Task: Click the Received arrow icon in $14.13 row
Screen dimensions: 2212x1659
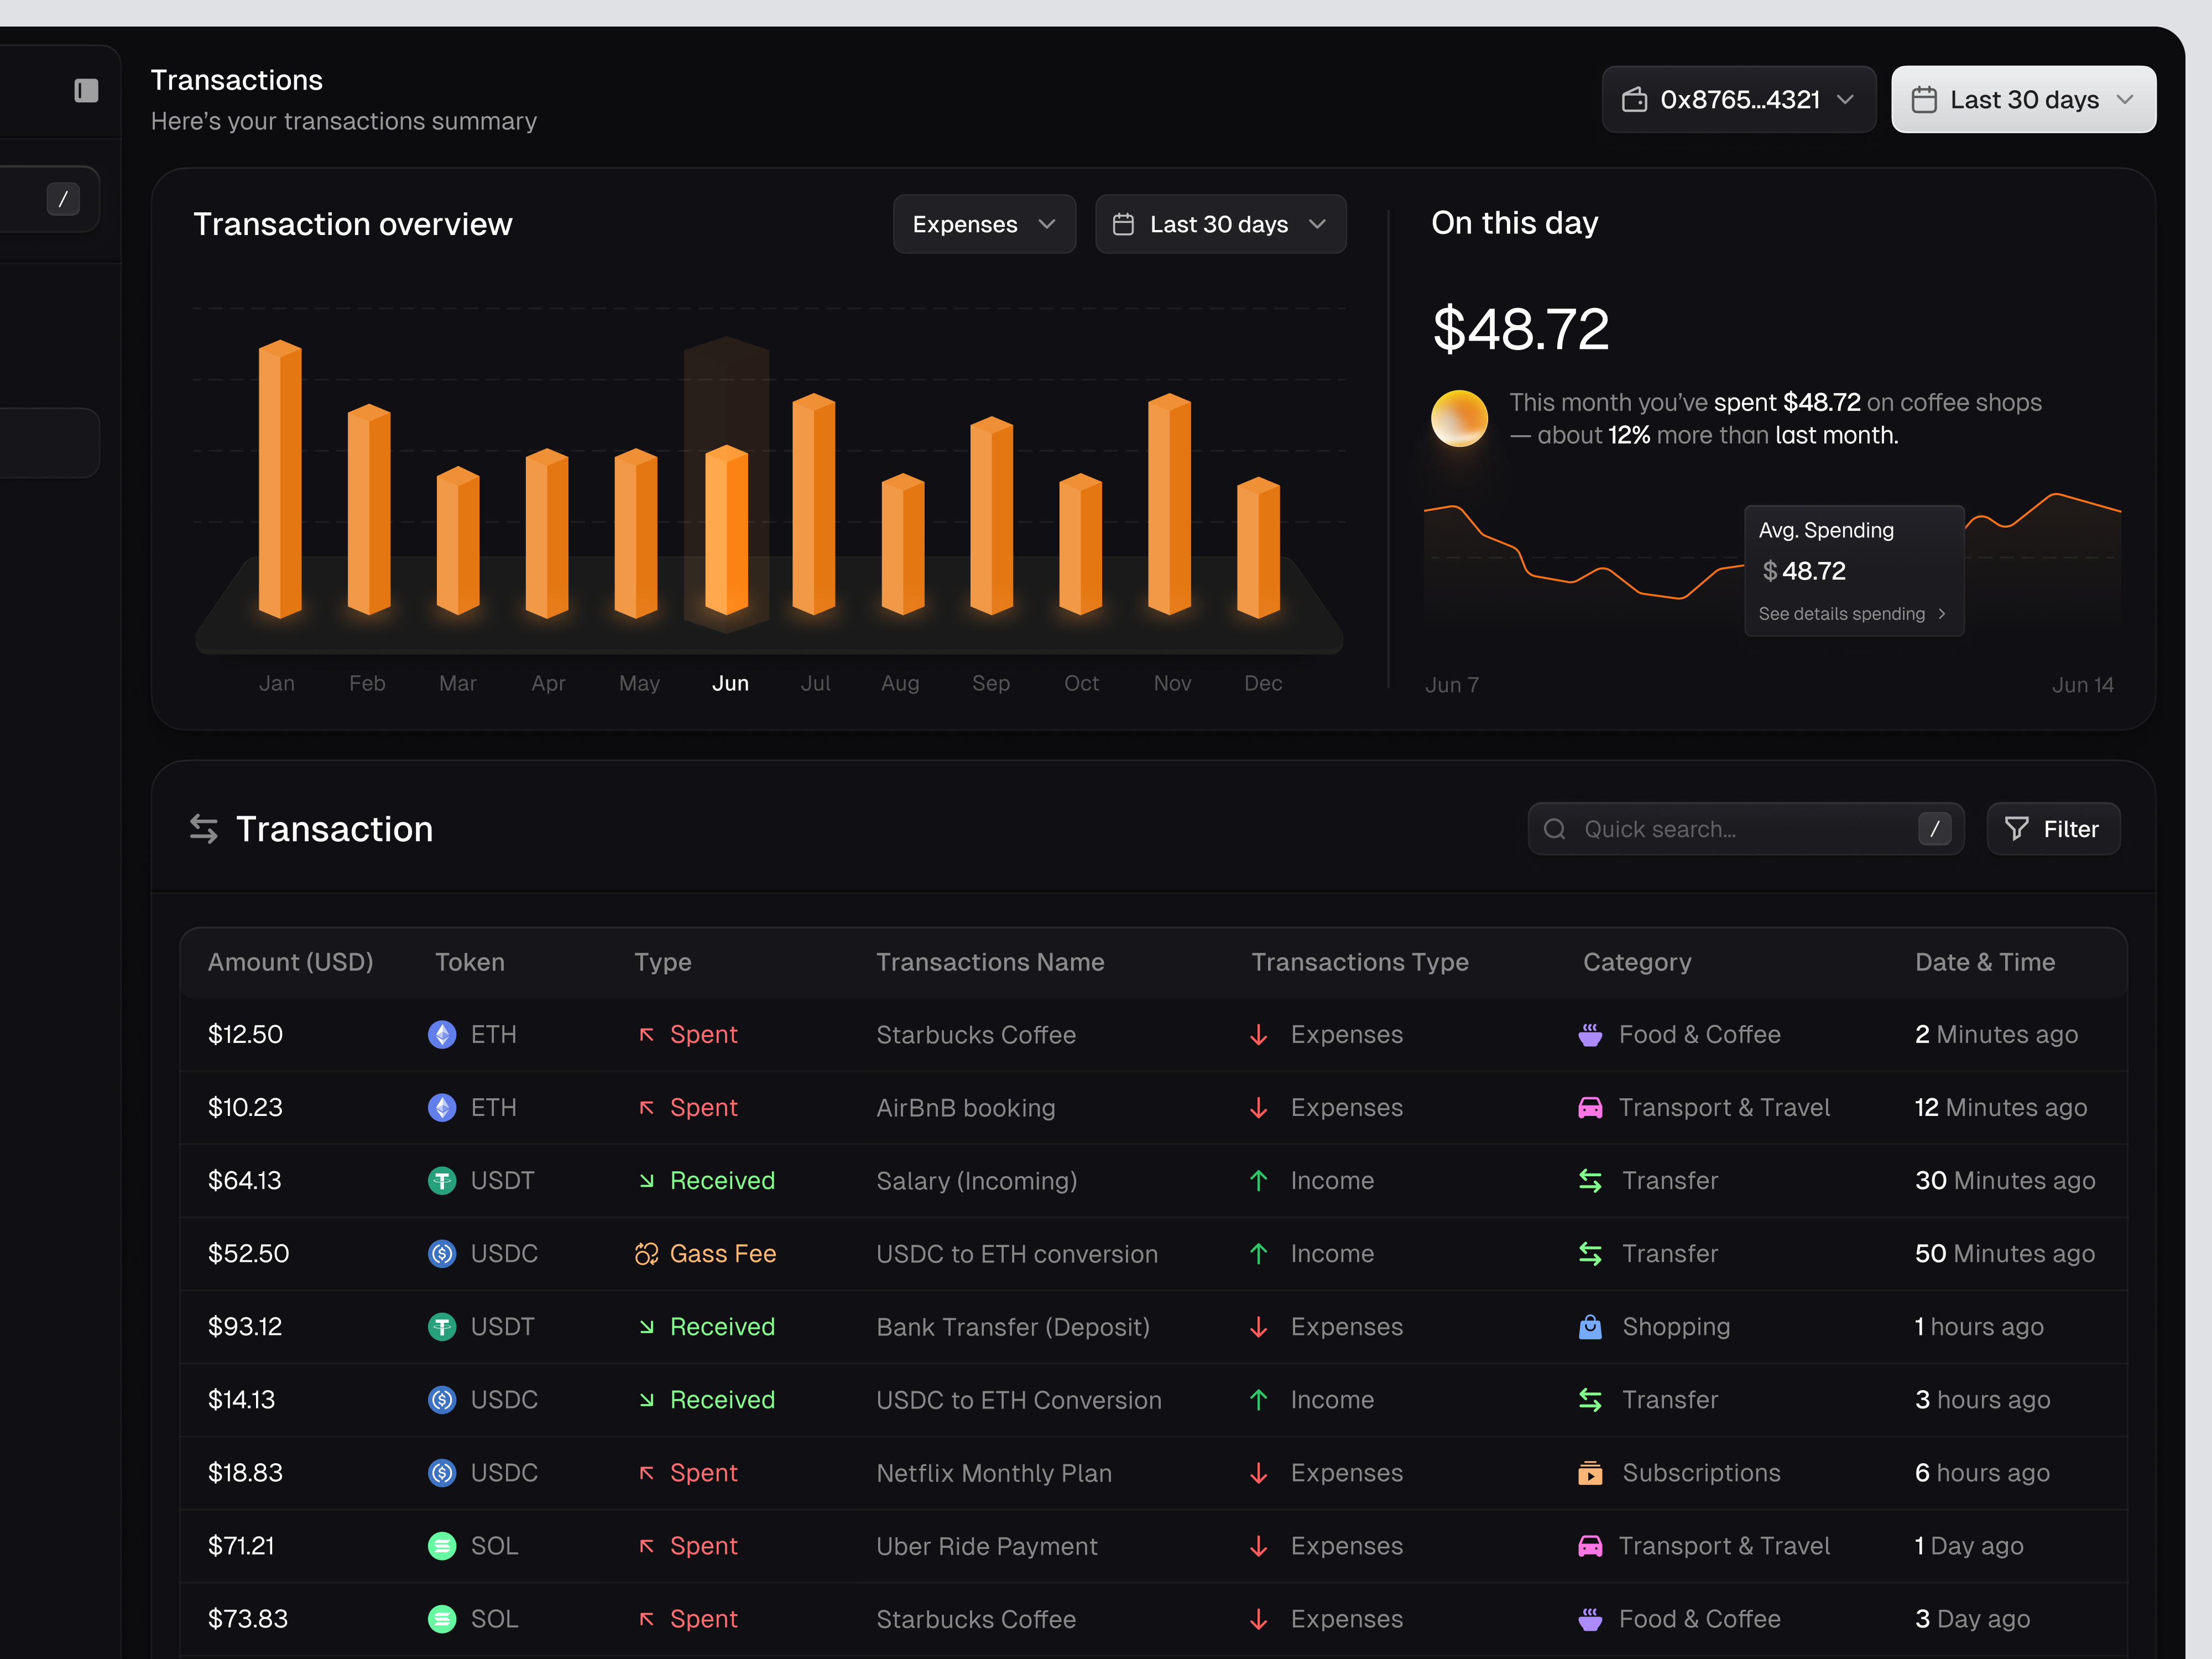Action: [x=647, y=1399]
